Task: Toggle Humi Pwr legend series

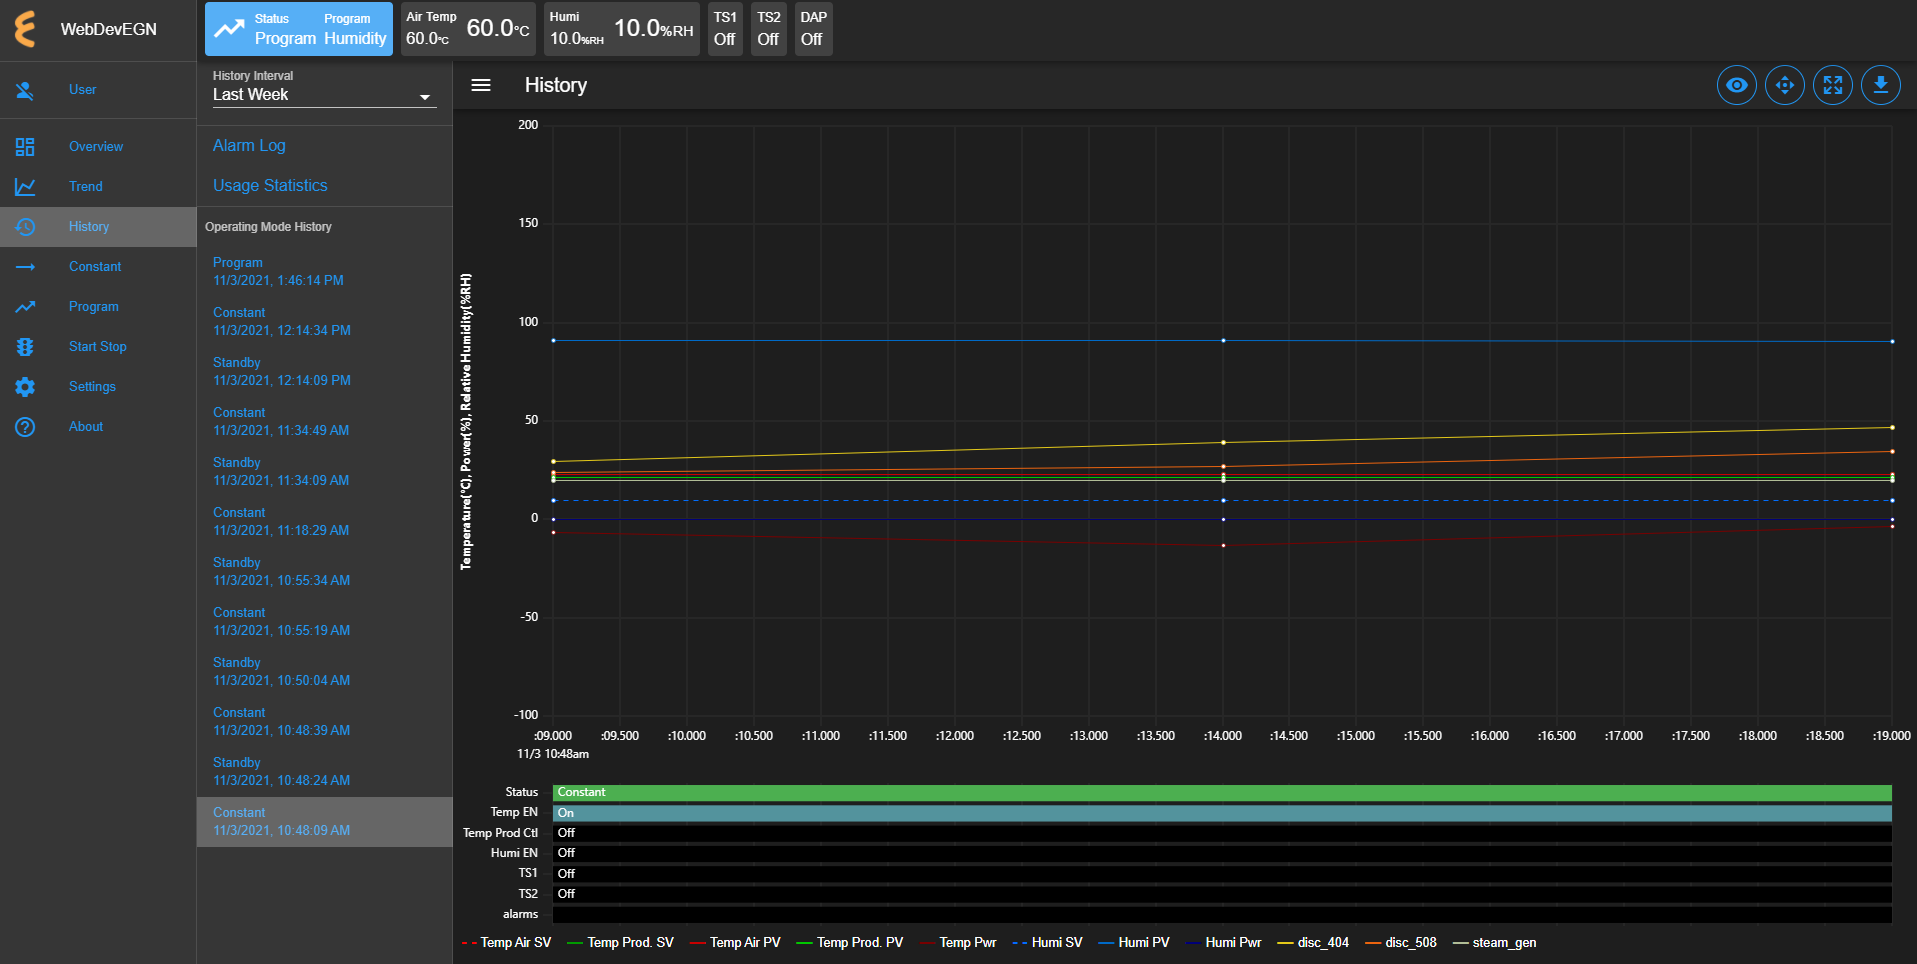Action: 1223,943
